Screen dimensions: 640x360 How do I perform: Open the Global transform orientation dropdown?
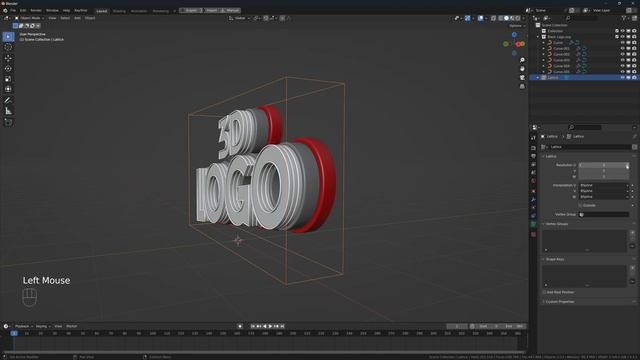[239, 18]
